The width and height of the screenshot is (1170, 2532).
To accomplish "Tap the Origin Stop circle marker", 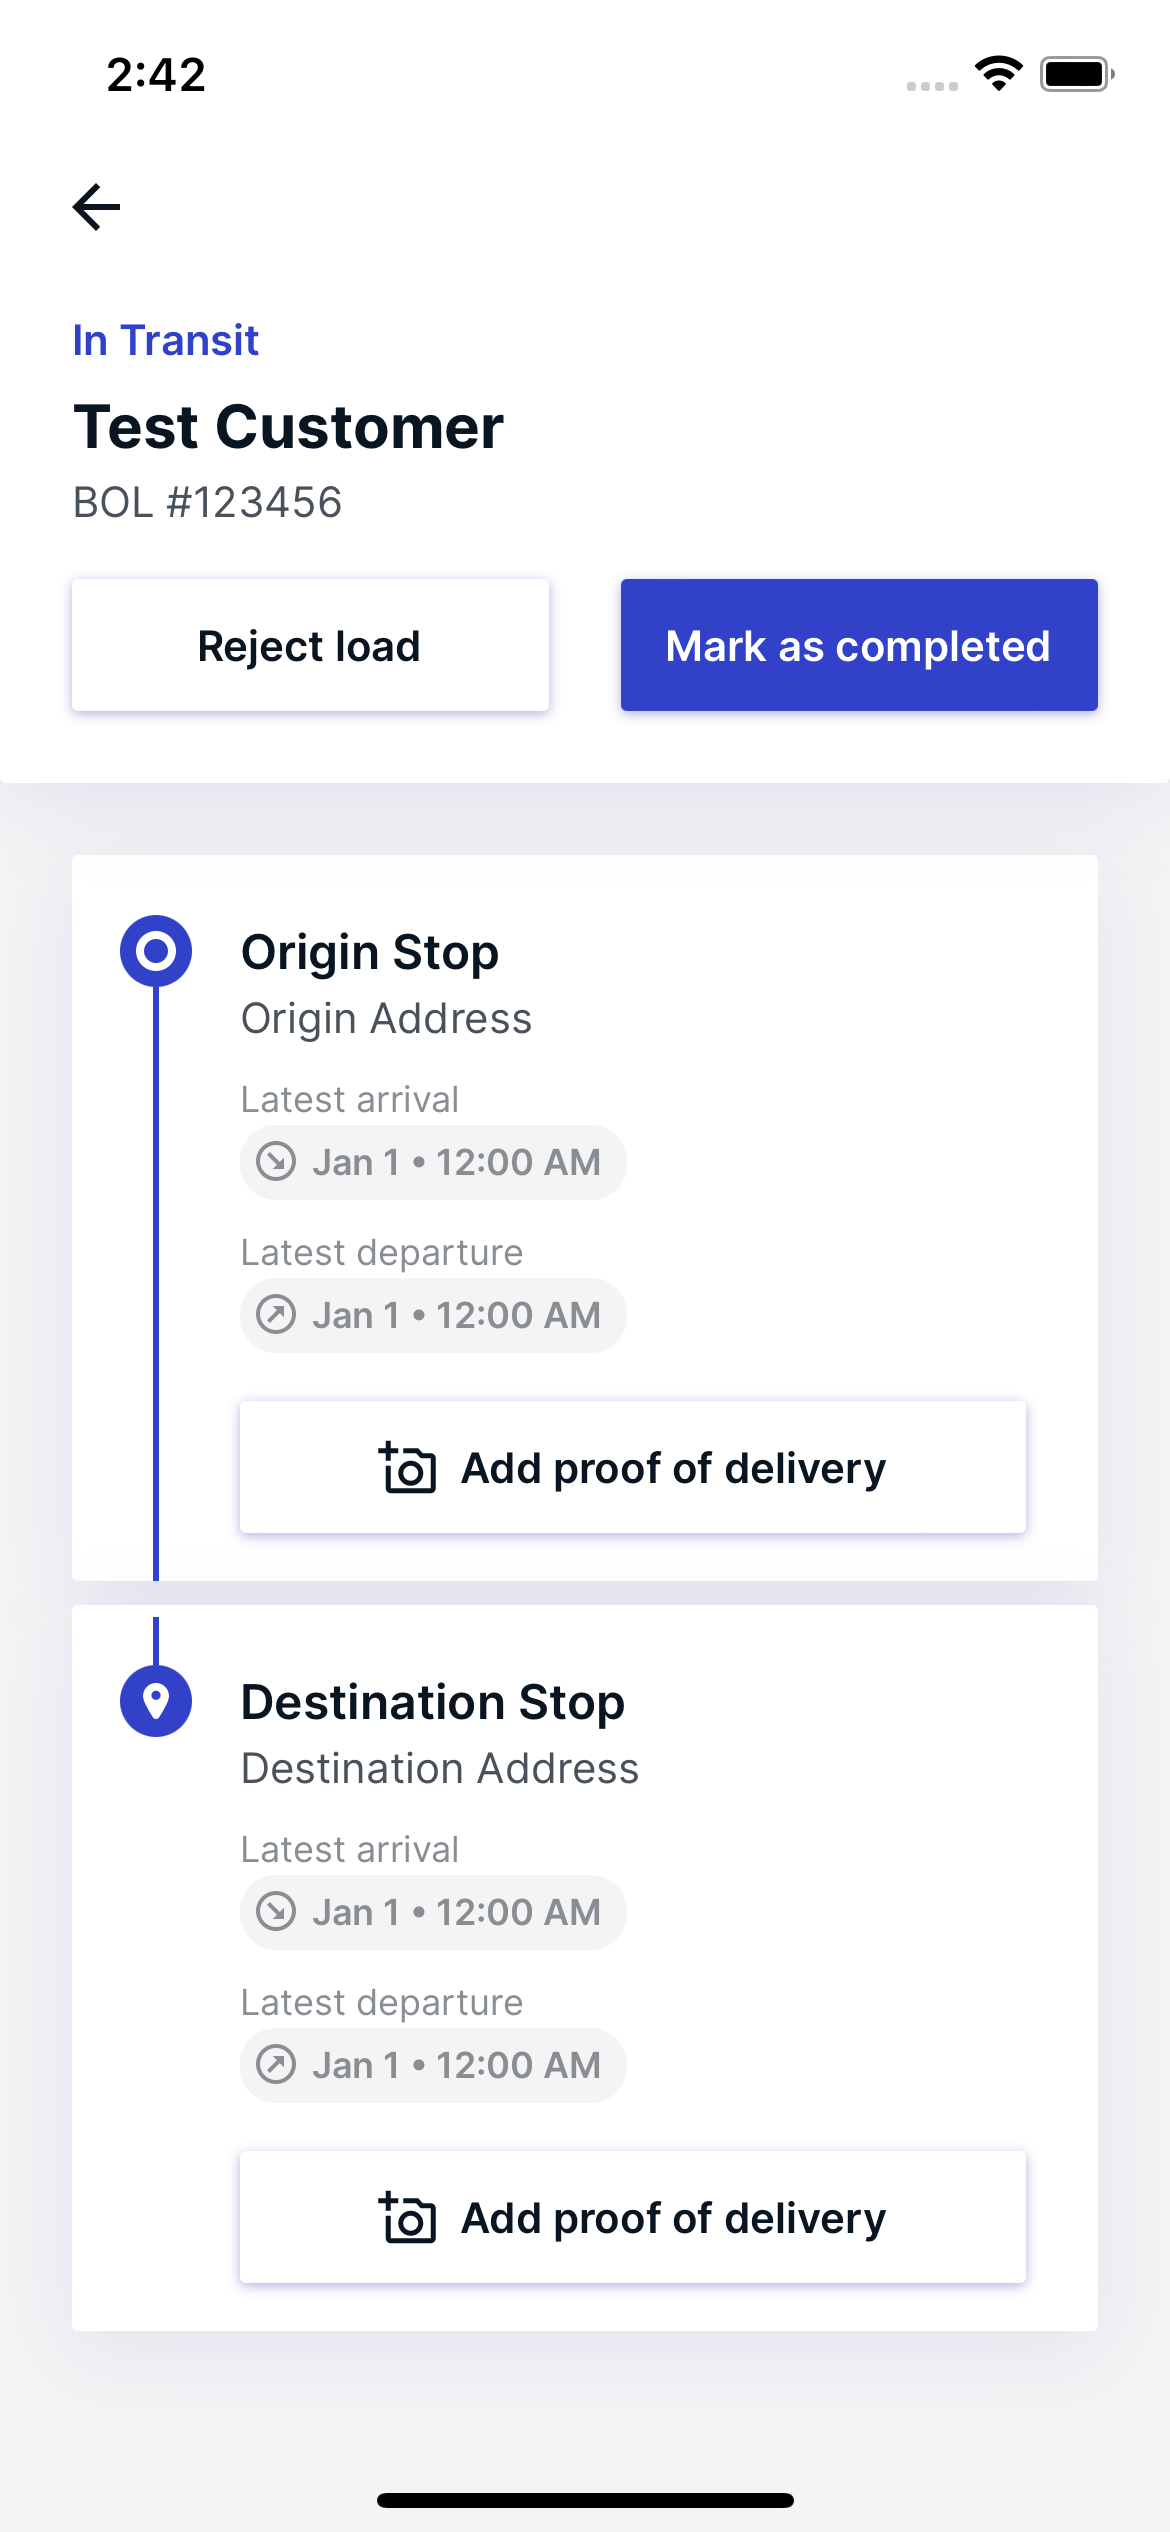I will [157, 952].
